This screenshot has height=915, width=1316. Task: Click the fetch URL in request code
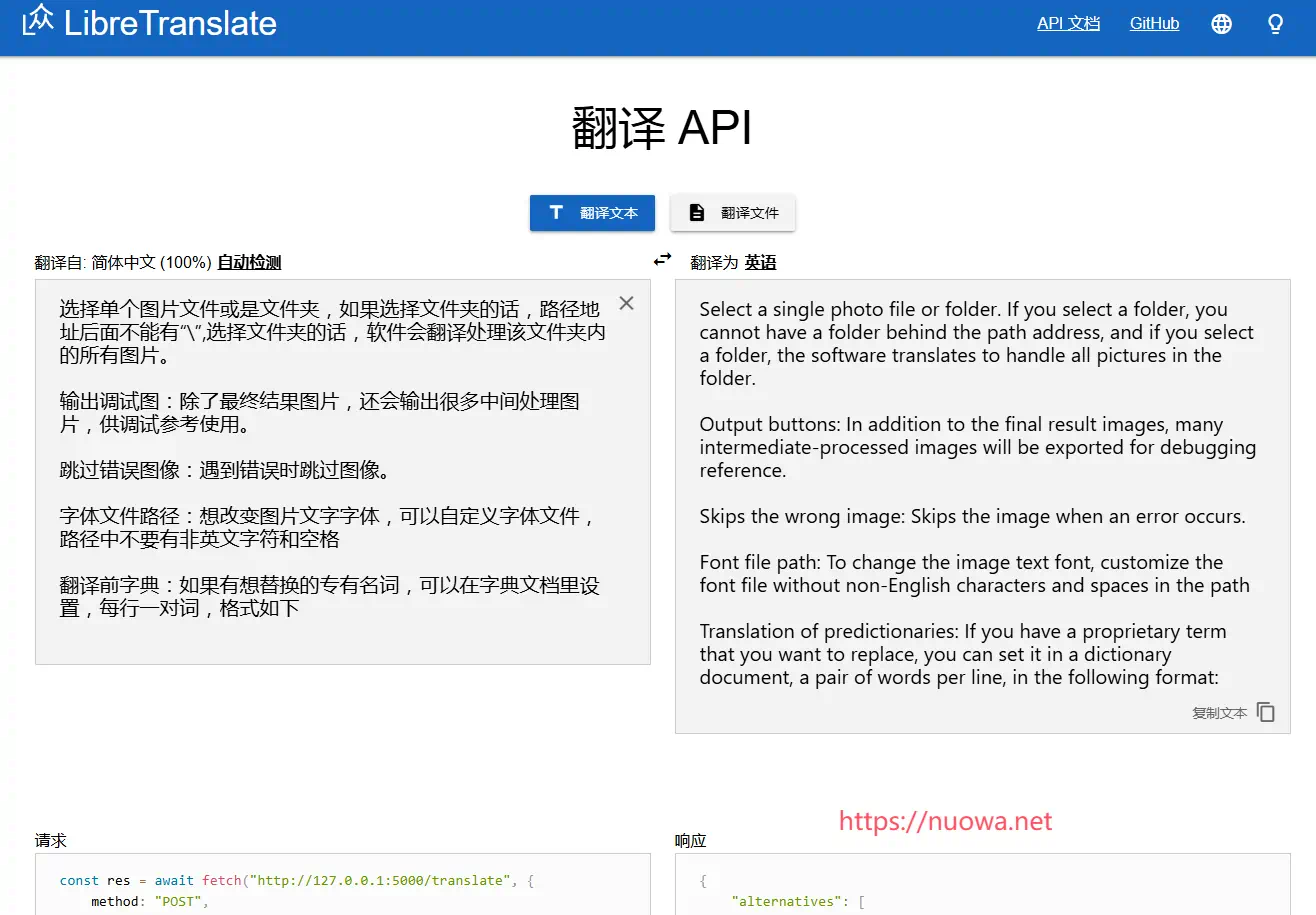pyautogui.click(x=381, y=881)
